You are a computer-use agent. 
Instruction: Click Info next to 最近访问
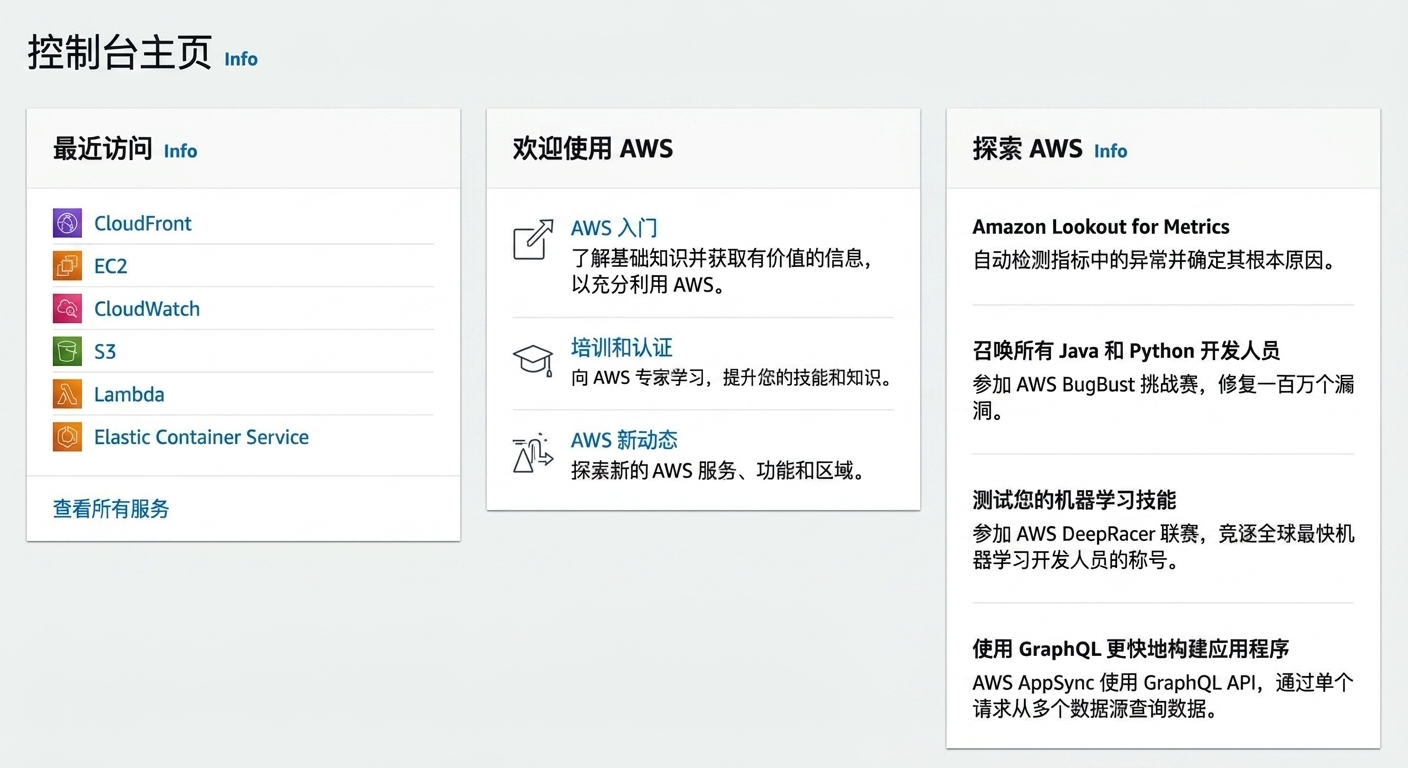tap(181, 151)
